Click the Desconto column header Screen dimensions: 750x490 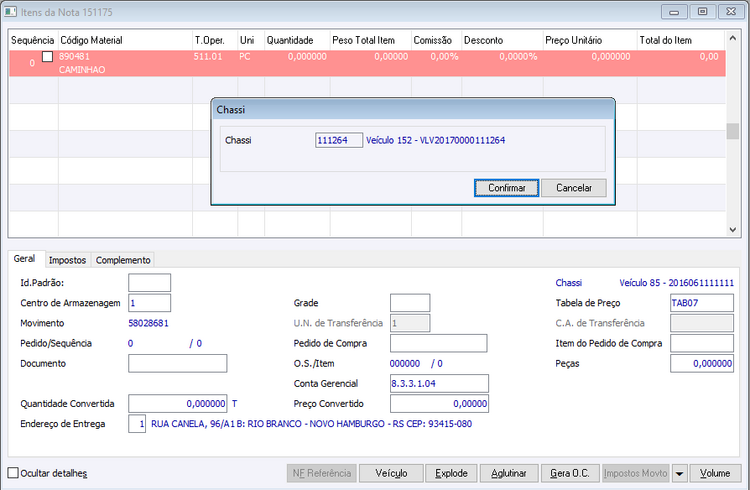tap(502, 40)
